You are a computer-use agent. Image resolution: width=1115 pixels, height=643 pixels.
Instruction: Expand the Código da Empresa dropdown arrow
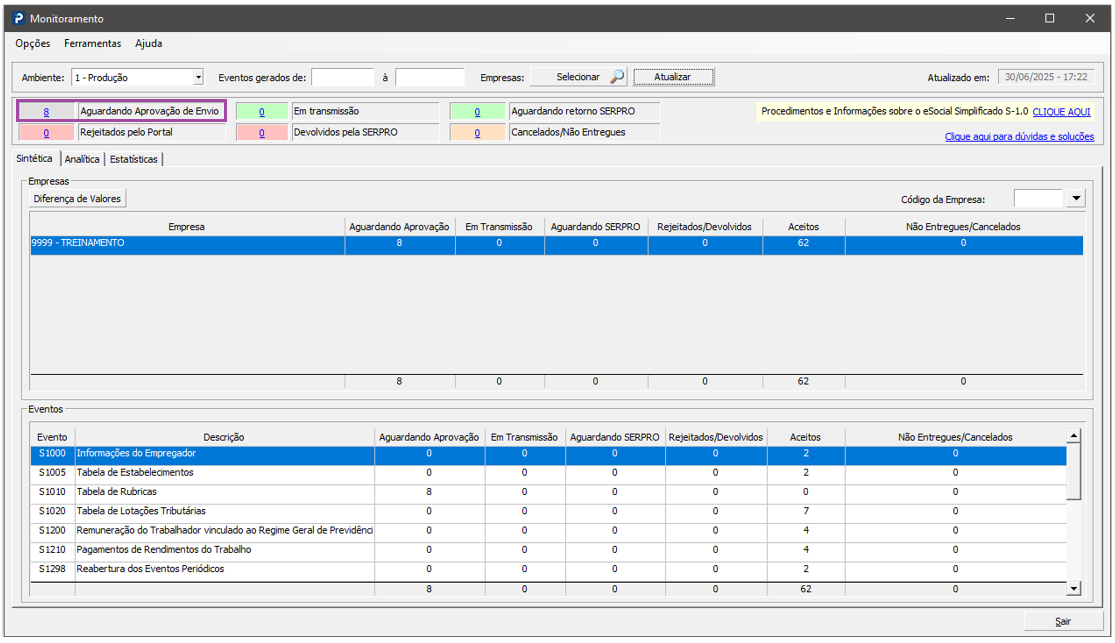[x=1076, y=199]
